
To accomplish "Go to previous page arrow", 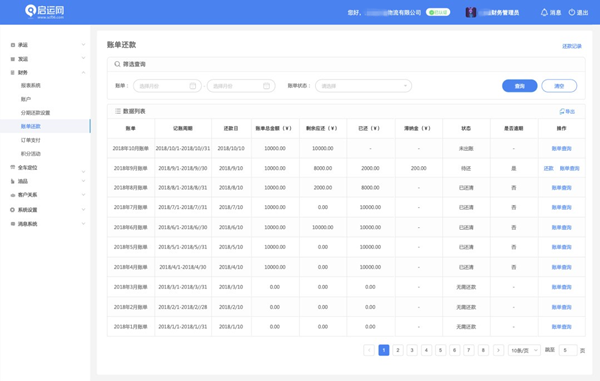I will [369, 350].
